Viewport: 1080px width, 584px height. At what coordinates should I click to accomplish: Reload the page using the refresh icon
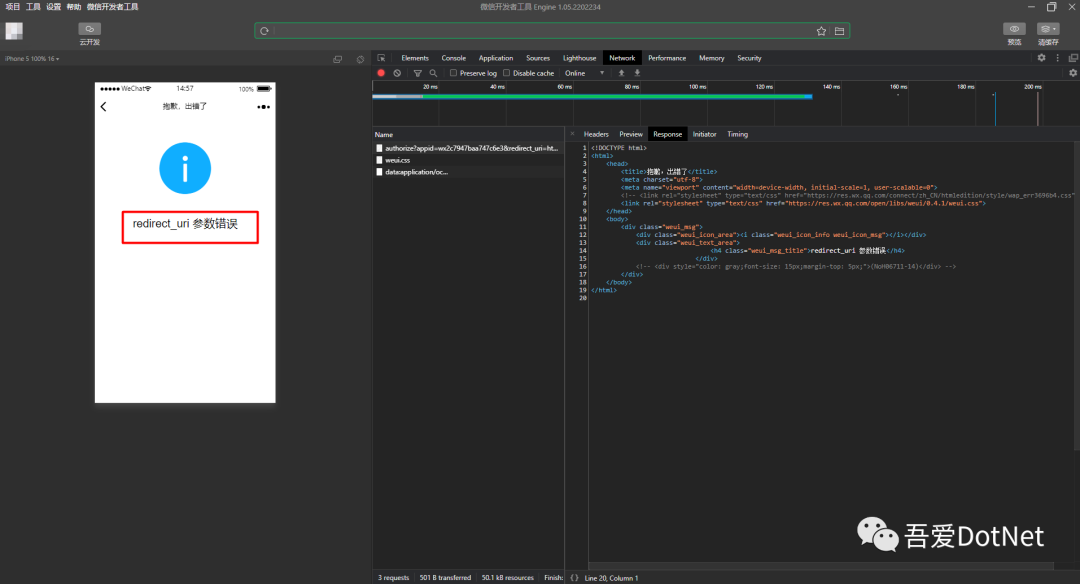click(264, 31)
